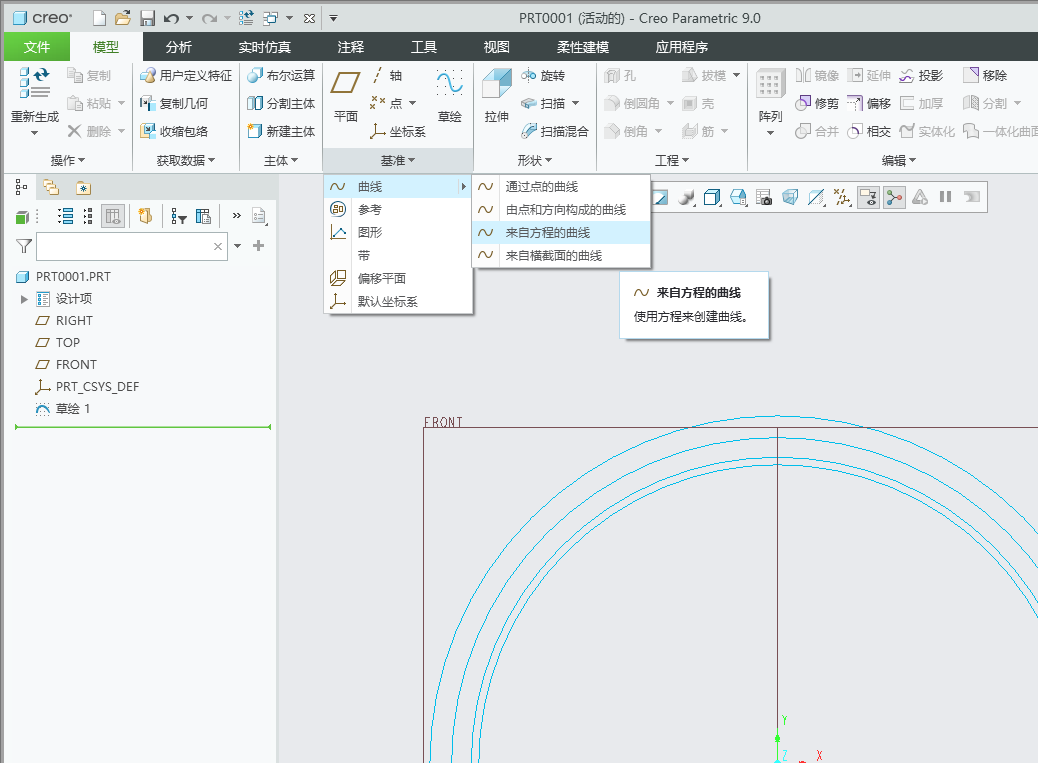Switch to the 分析 ribbon tab
Screen dimensions: 1038x763
(178, 47)
